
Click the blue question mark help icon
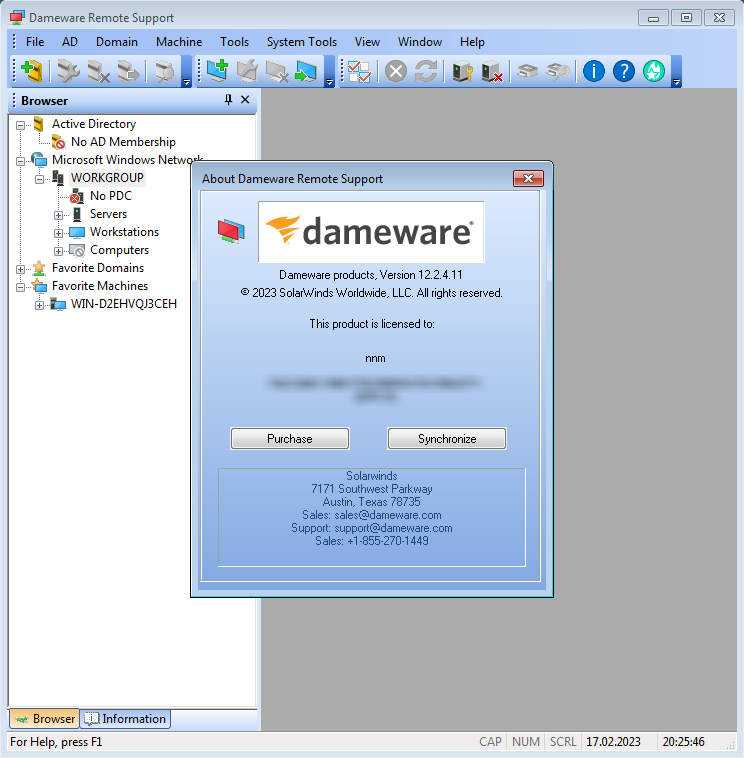click(x=624, y=71)
